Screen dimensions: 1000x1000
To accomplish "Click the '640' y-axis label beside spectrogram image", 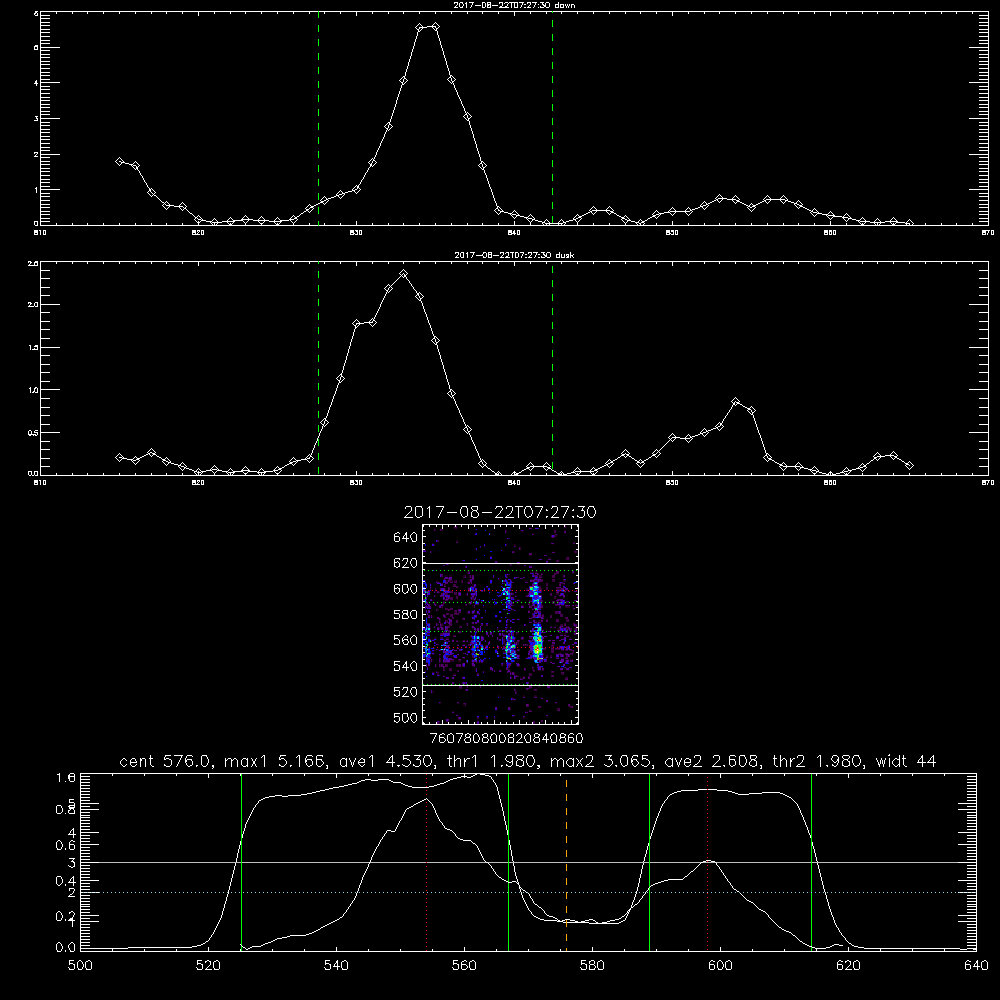I will tap(406, 538).
